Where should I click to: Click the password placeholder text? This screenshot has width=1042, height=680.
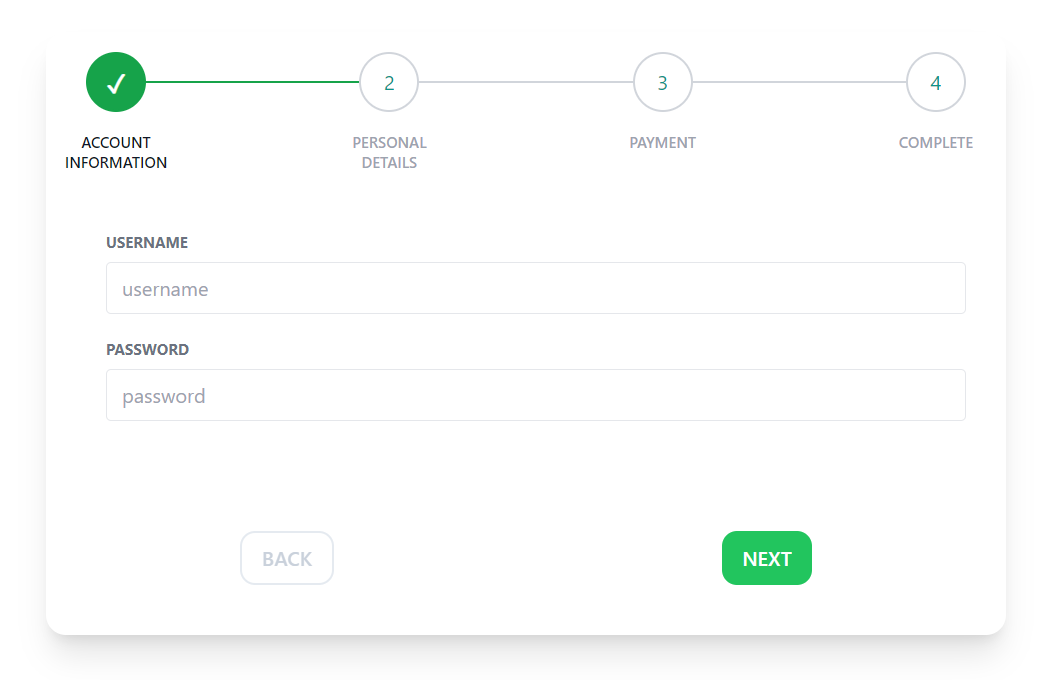164,396
